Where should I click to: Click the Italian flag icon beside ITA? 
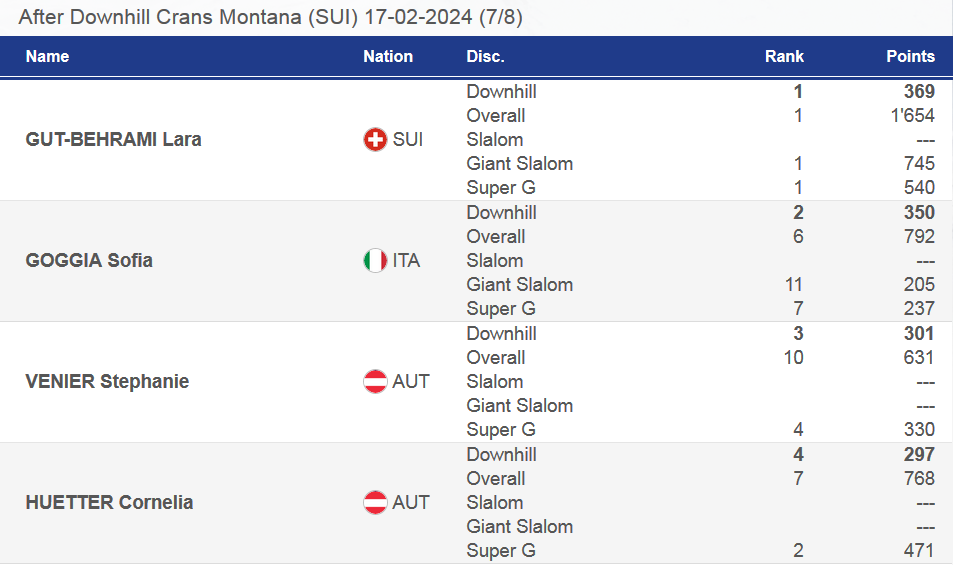click(x=375, y=261)
